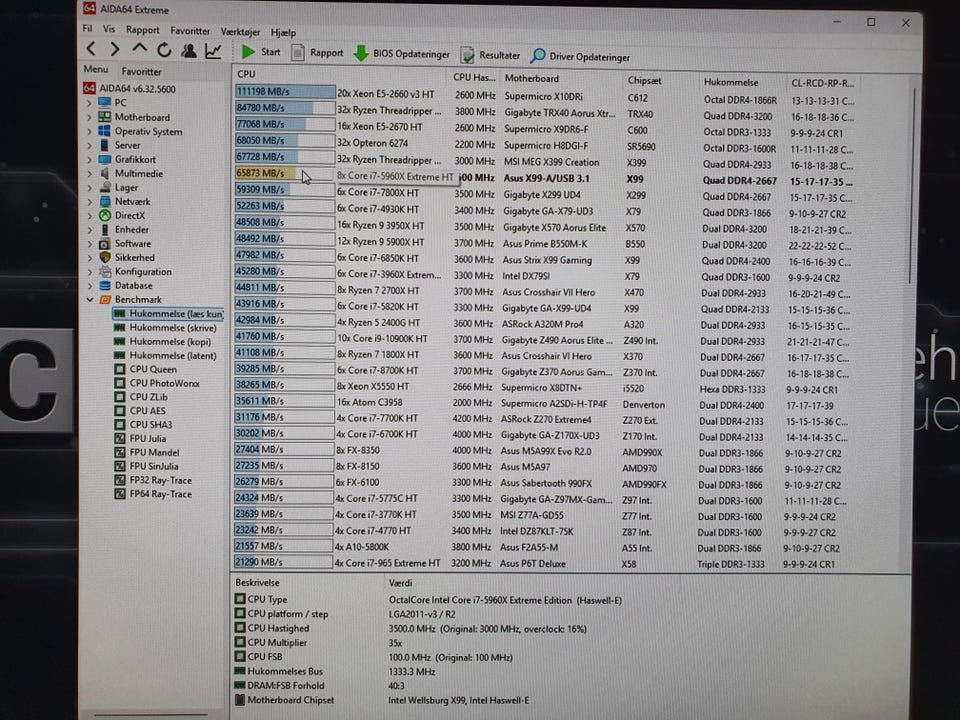The height and width of the screenshot is (720, 960).
Task: Sort by the Motherboard column header
Action: [x=561, y=78]
